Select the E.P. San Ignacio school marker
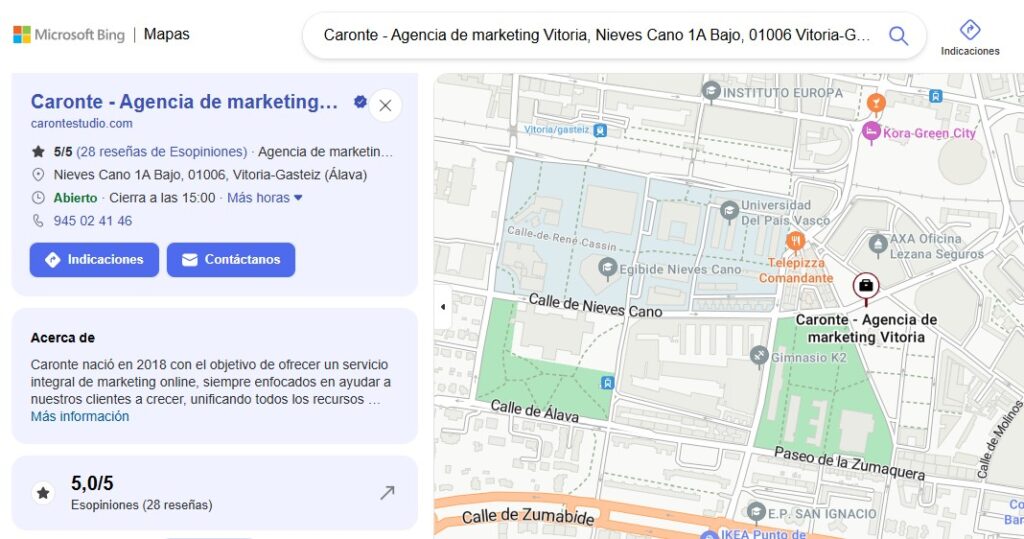Viewport: 1024px width, 539px height. [x=756, y=512]
